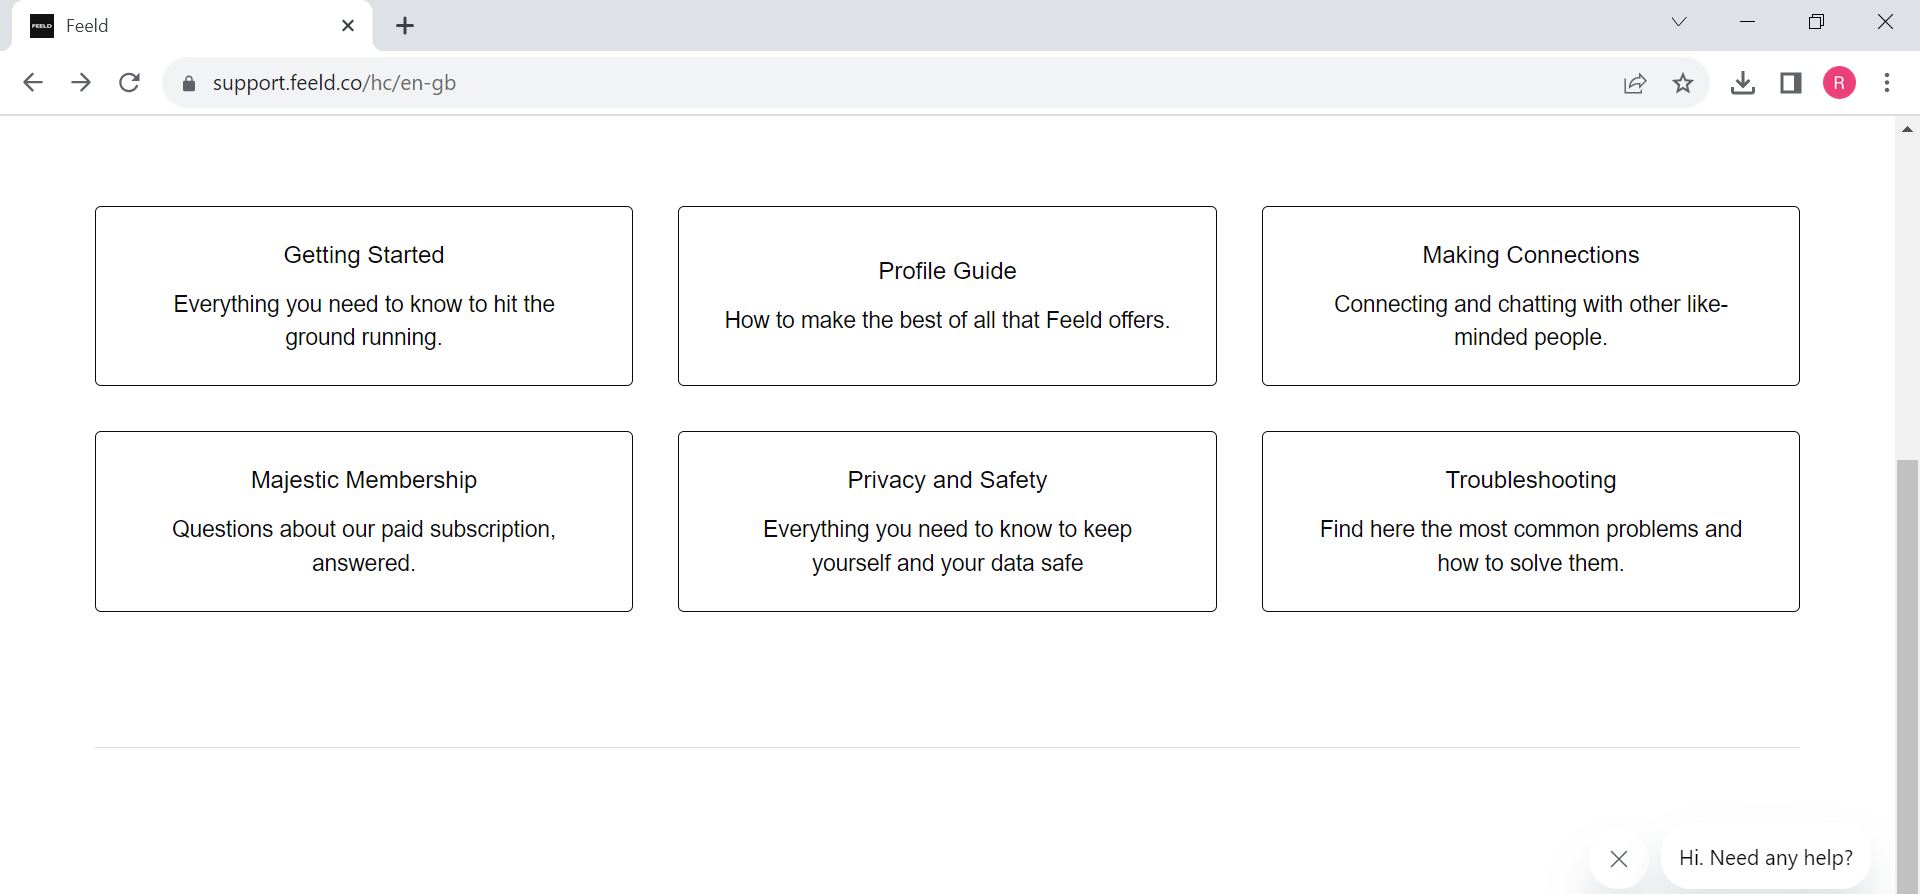
Task: Open the Getting Started category
Action: pyautogui.click(x=364, y=296)
